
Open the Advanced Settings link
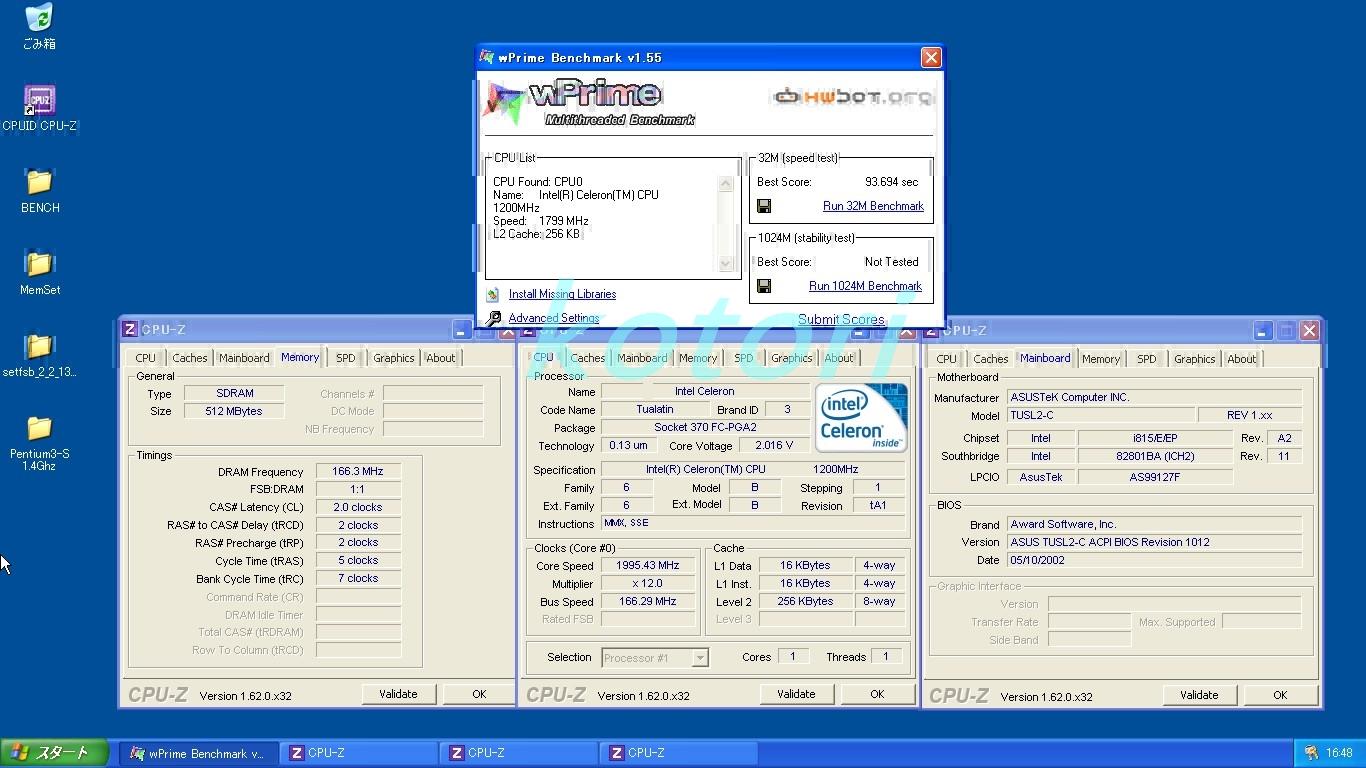[554, 318]
